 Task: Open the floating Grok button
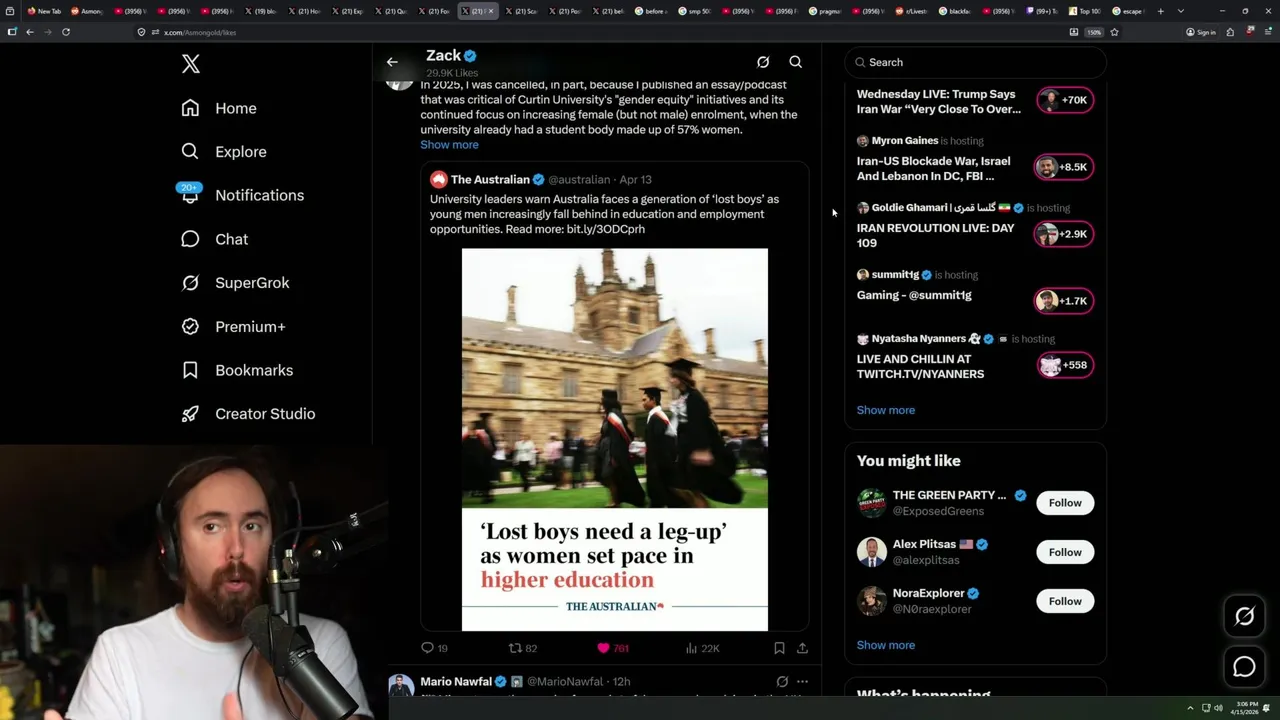click(1244, 617)
